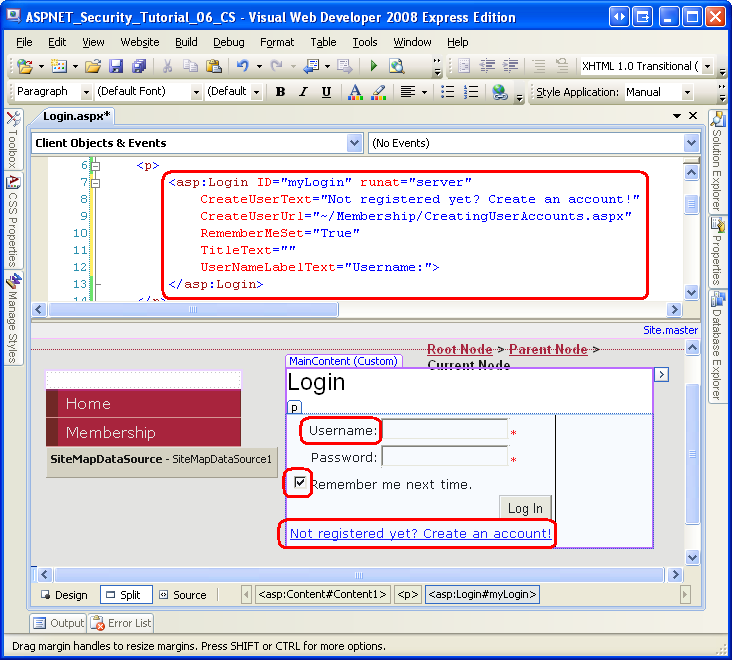Viewport: 732px width, 660px height.
Task: Toggle Bold formatting
Action: click(x=280, y=92)
